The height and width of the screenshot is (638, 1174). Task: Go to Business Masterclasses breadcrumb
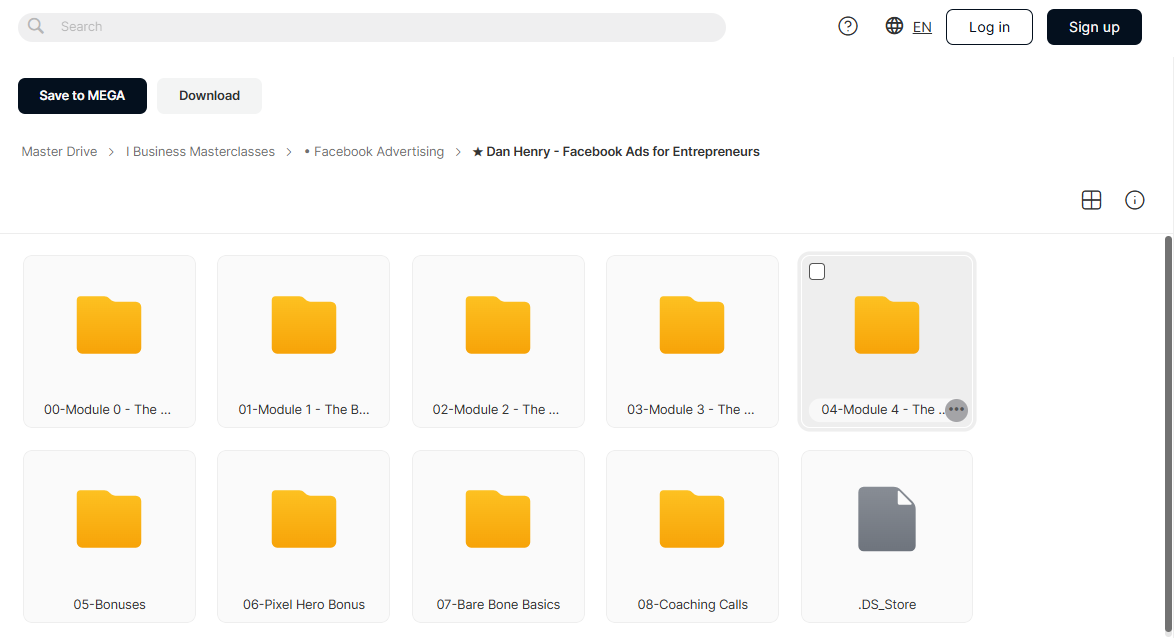click(x=200, y=151)
